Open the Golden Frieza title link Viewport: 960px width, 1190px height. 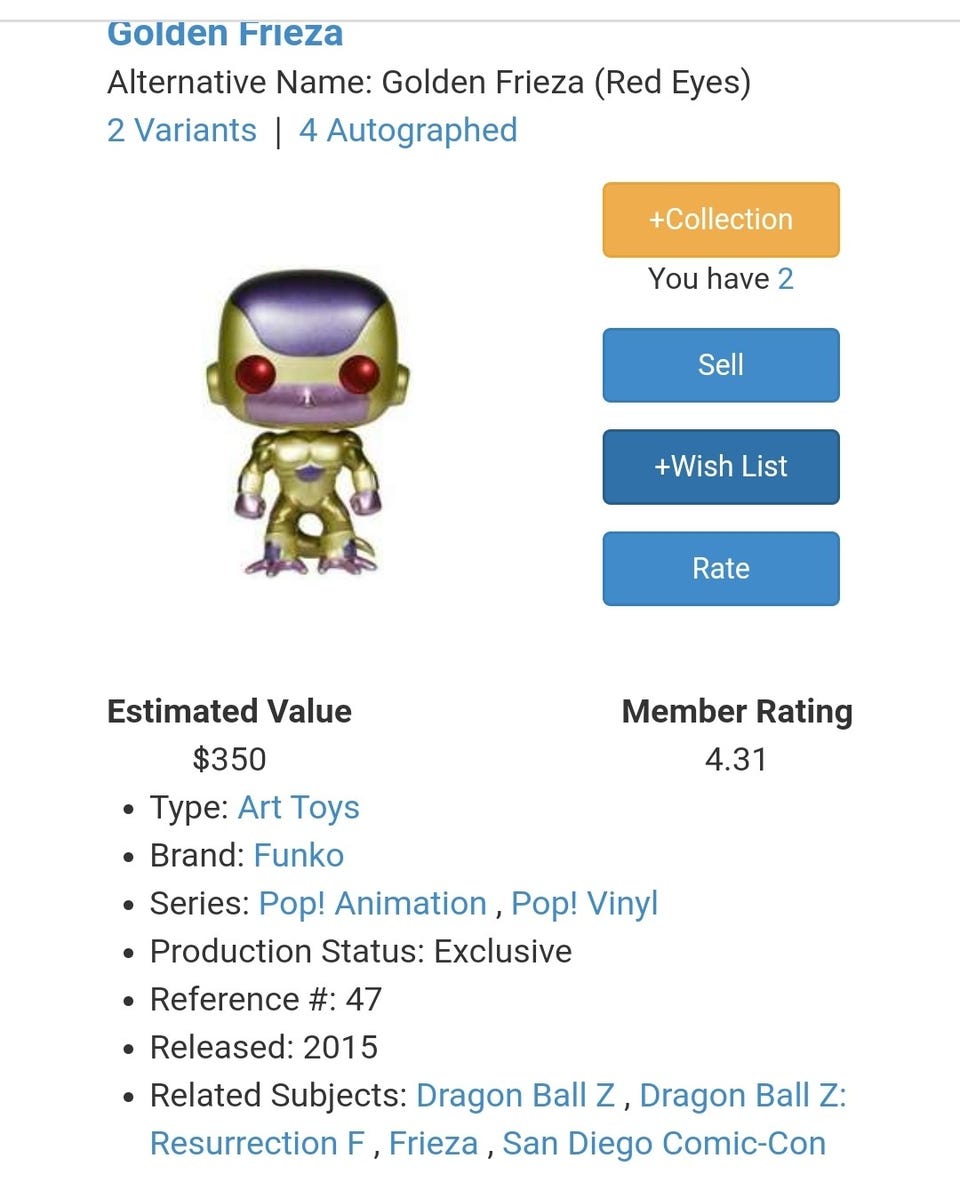coord(225,34)
